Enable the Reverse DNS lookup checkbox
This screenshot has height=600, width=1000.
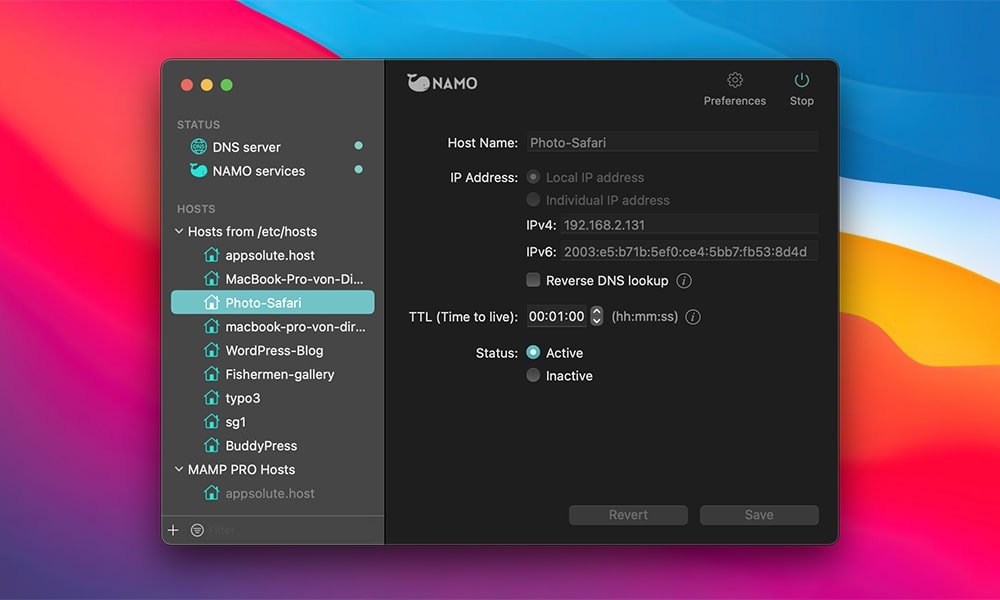point(534,281)
